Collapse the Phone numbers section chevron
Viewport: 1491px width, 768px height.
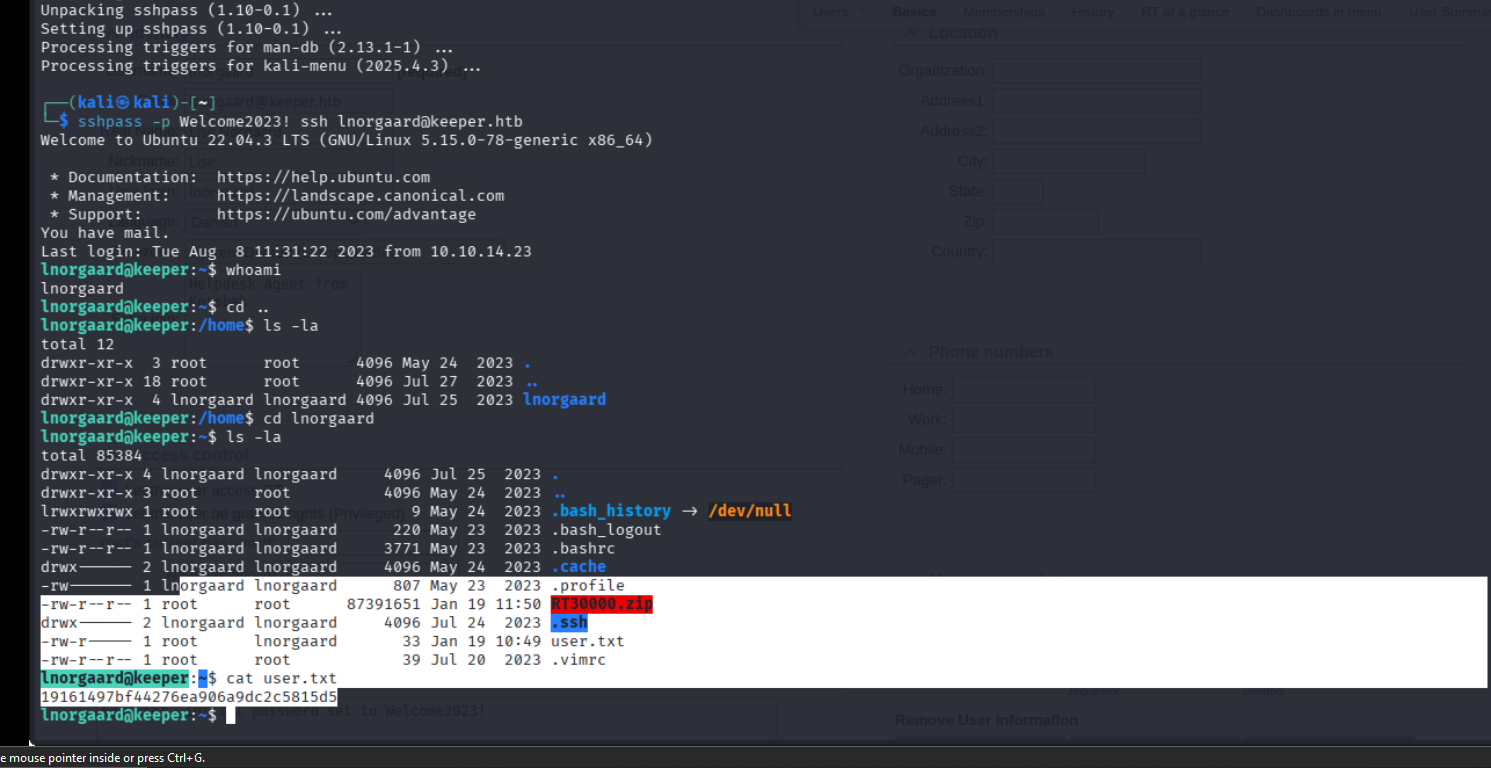point(911,352)
